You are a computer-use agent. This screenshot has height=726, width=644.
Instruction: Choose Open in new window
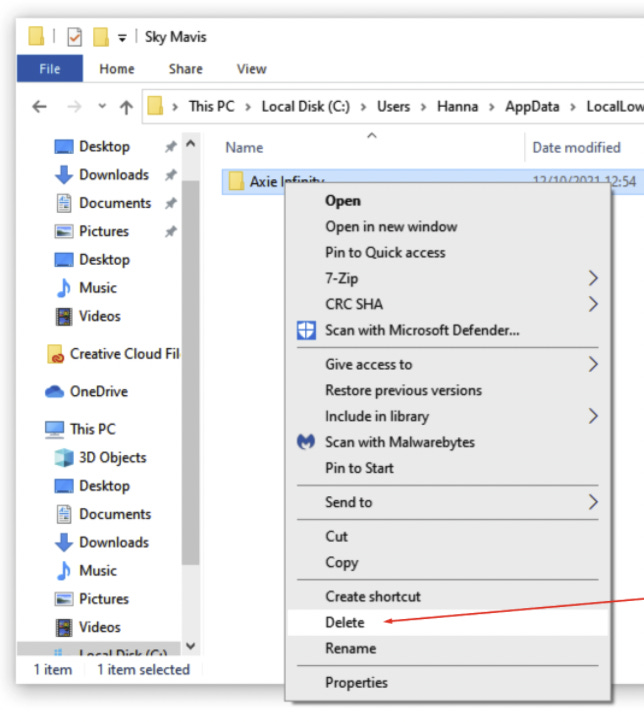pyautogui.click(x=447, y=226)
